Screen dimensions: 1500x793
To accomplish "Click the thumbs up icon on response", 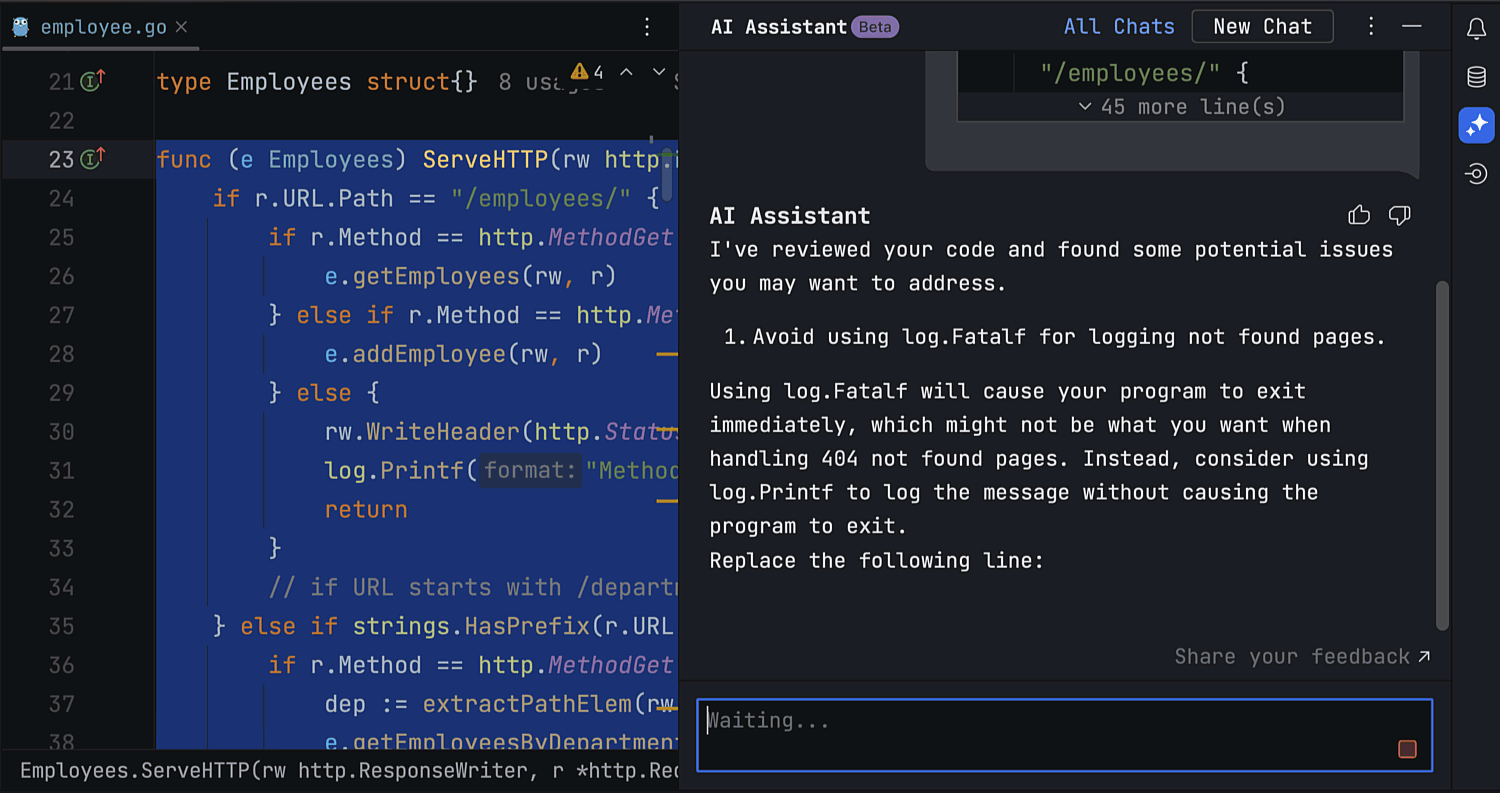I will [x=1359, y=215].
